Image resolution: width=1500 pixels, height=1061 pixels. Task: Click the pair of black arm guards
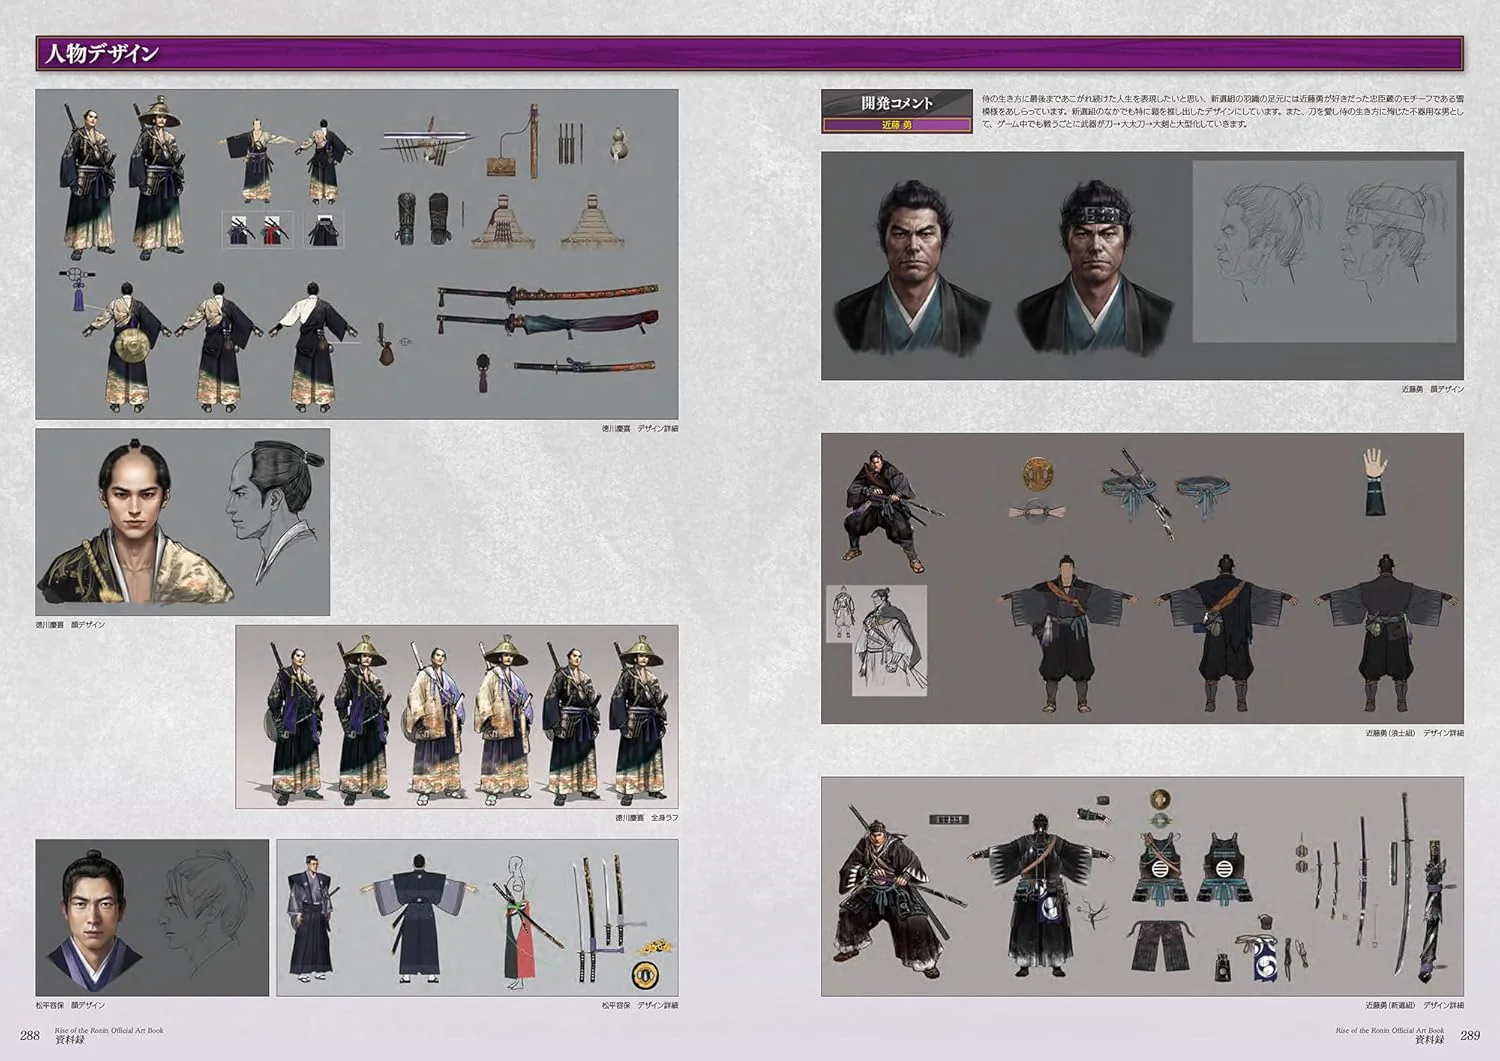(x=423, y=219)
